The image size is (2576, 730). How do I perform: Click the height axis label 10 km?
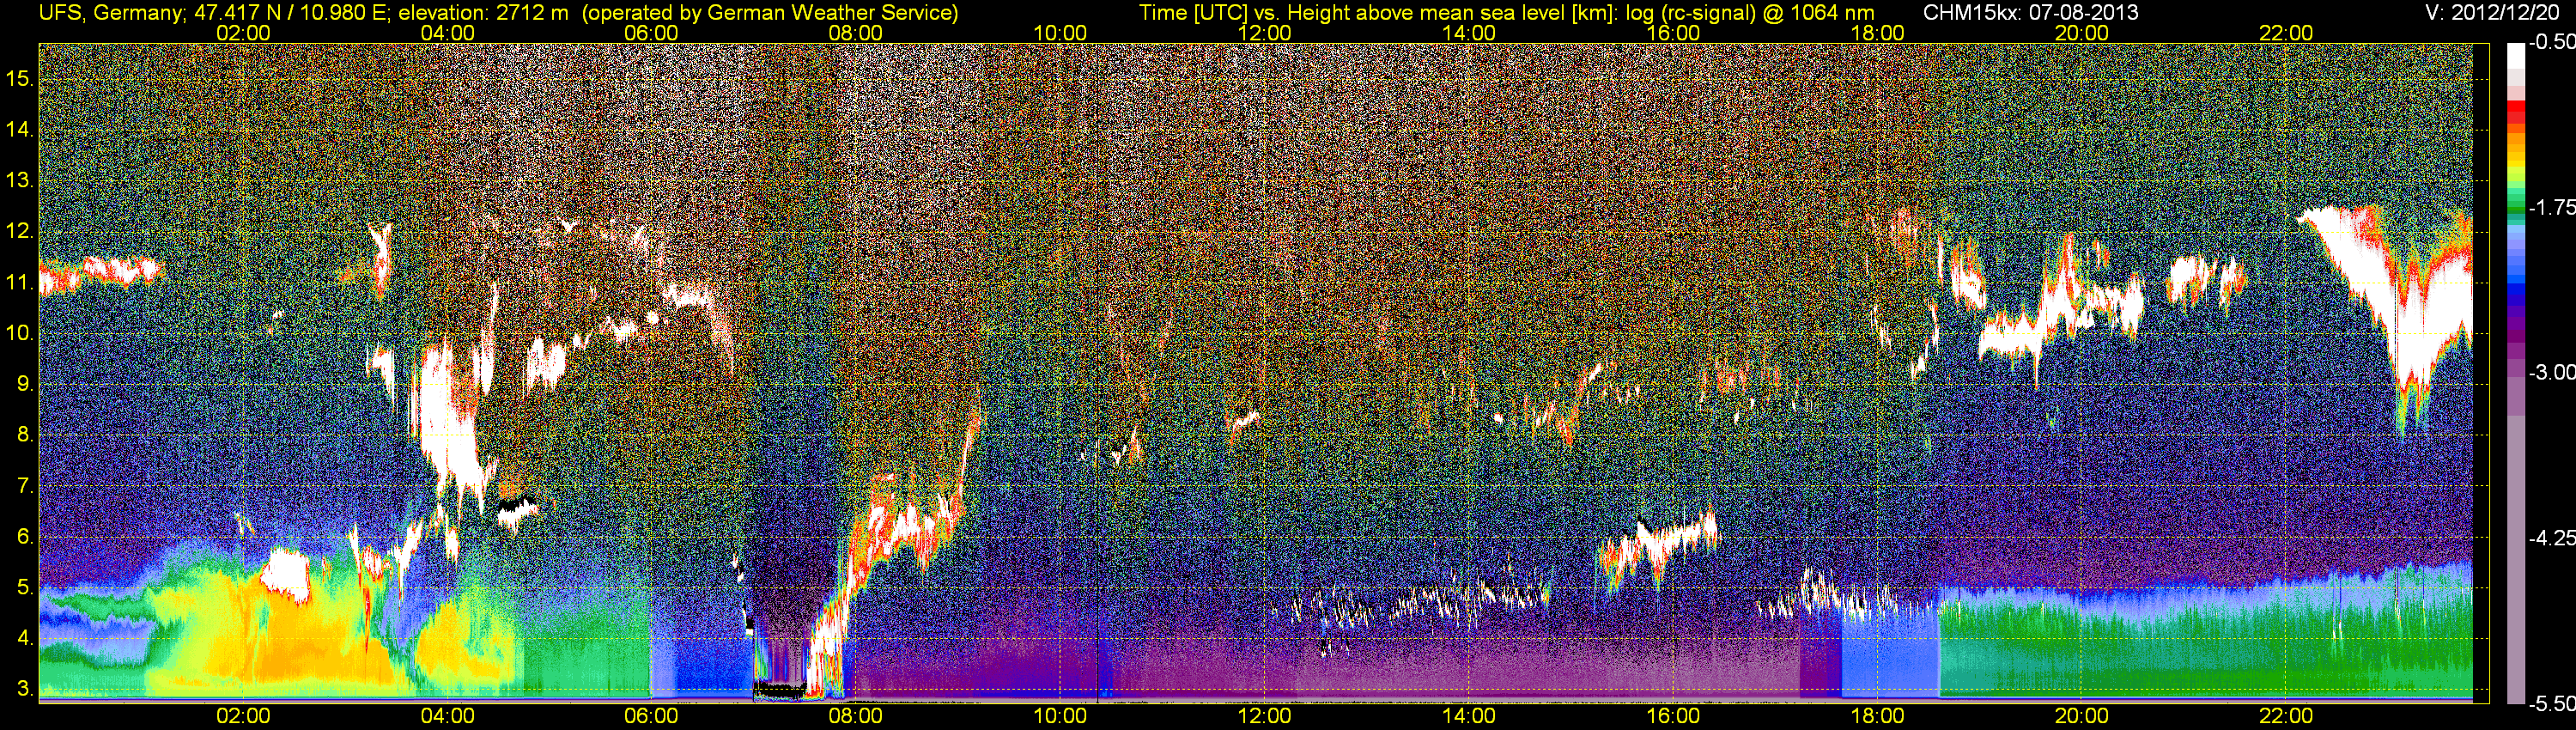pyautogui.click(x=20, y=334)
